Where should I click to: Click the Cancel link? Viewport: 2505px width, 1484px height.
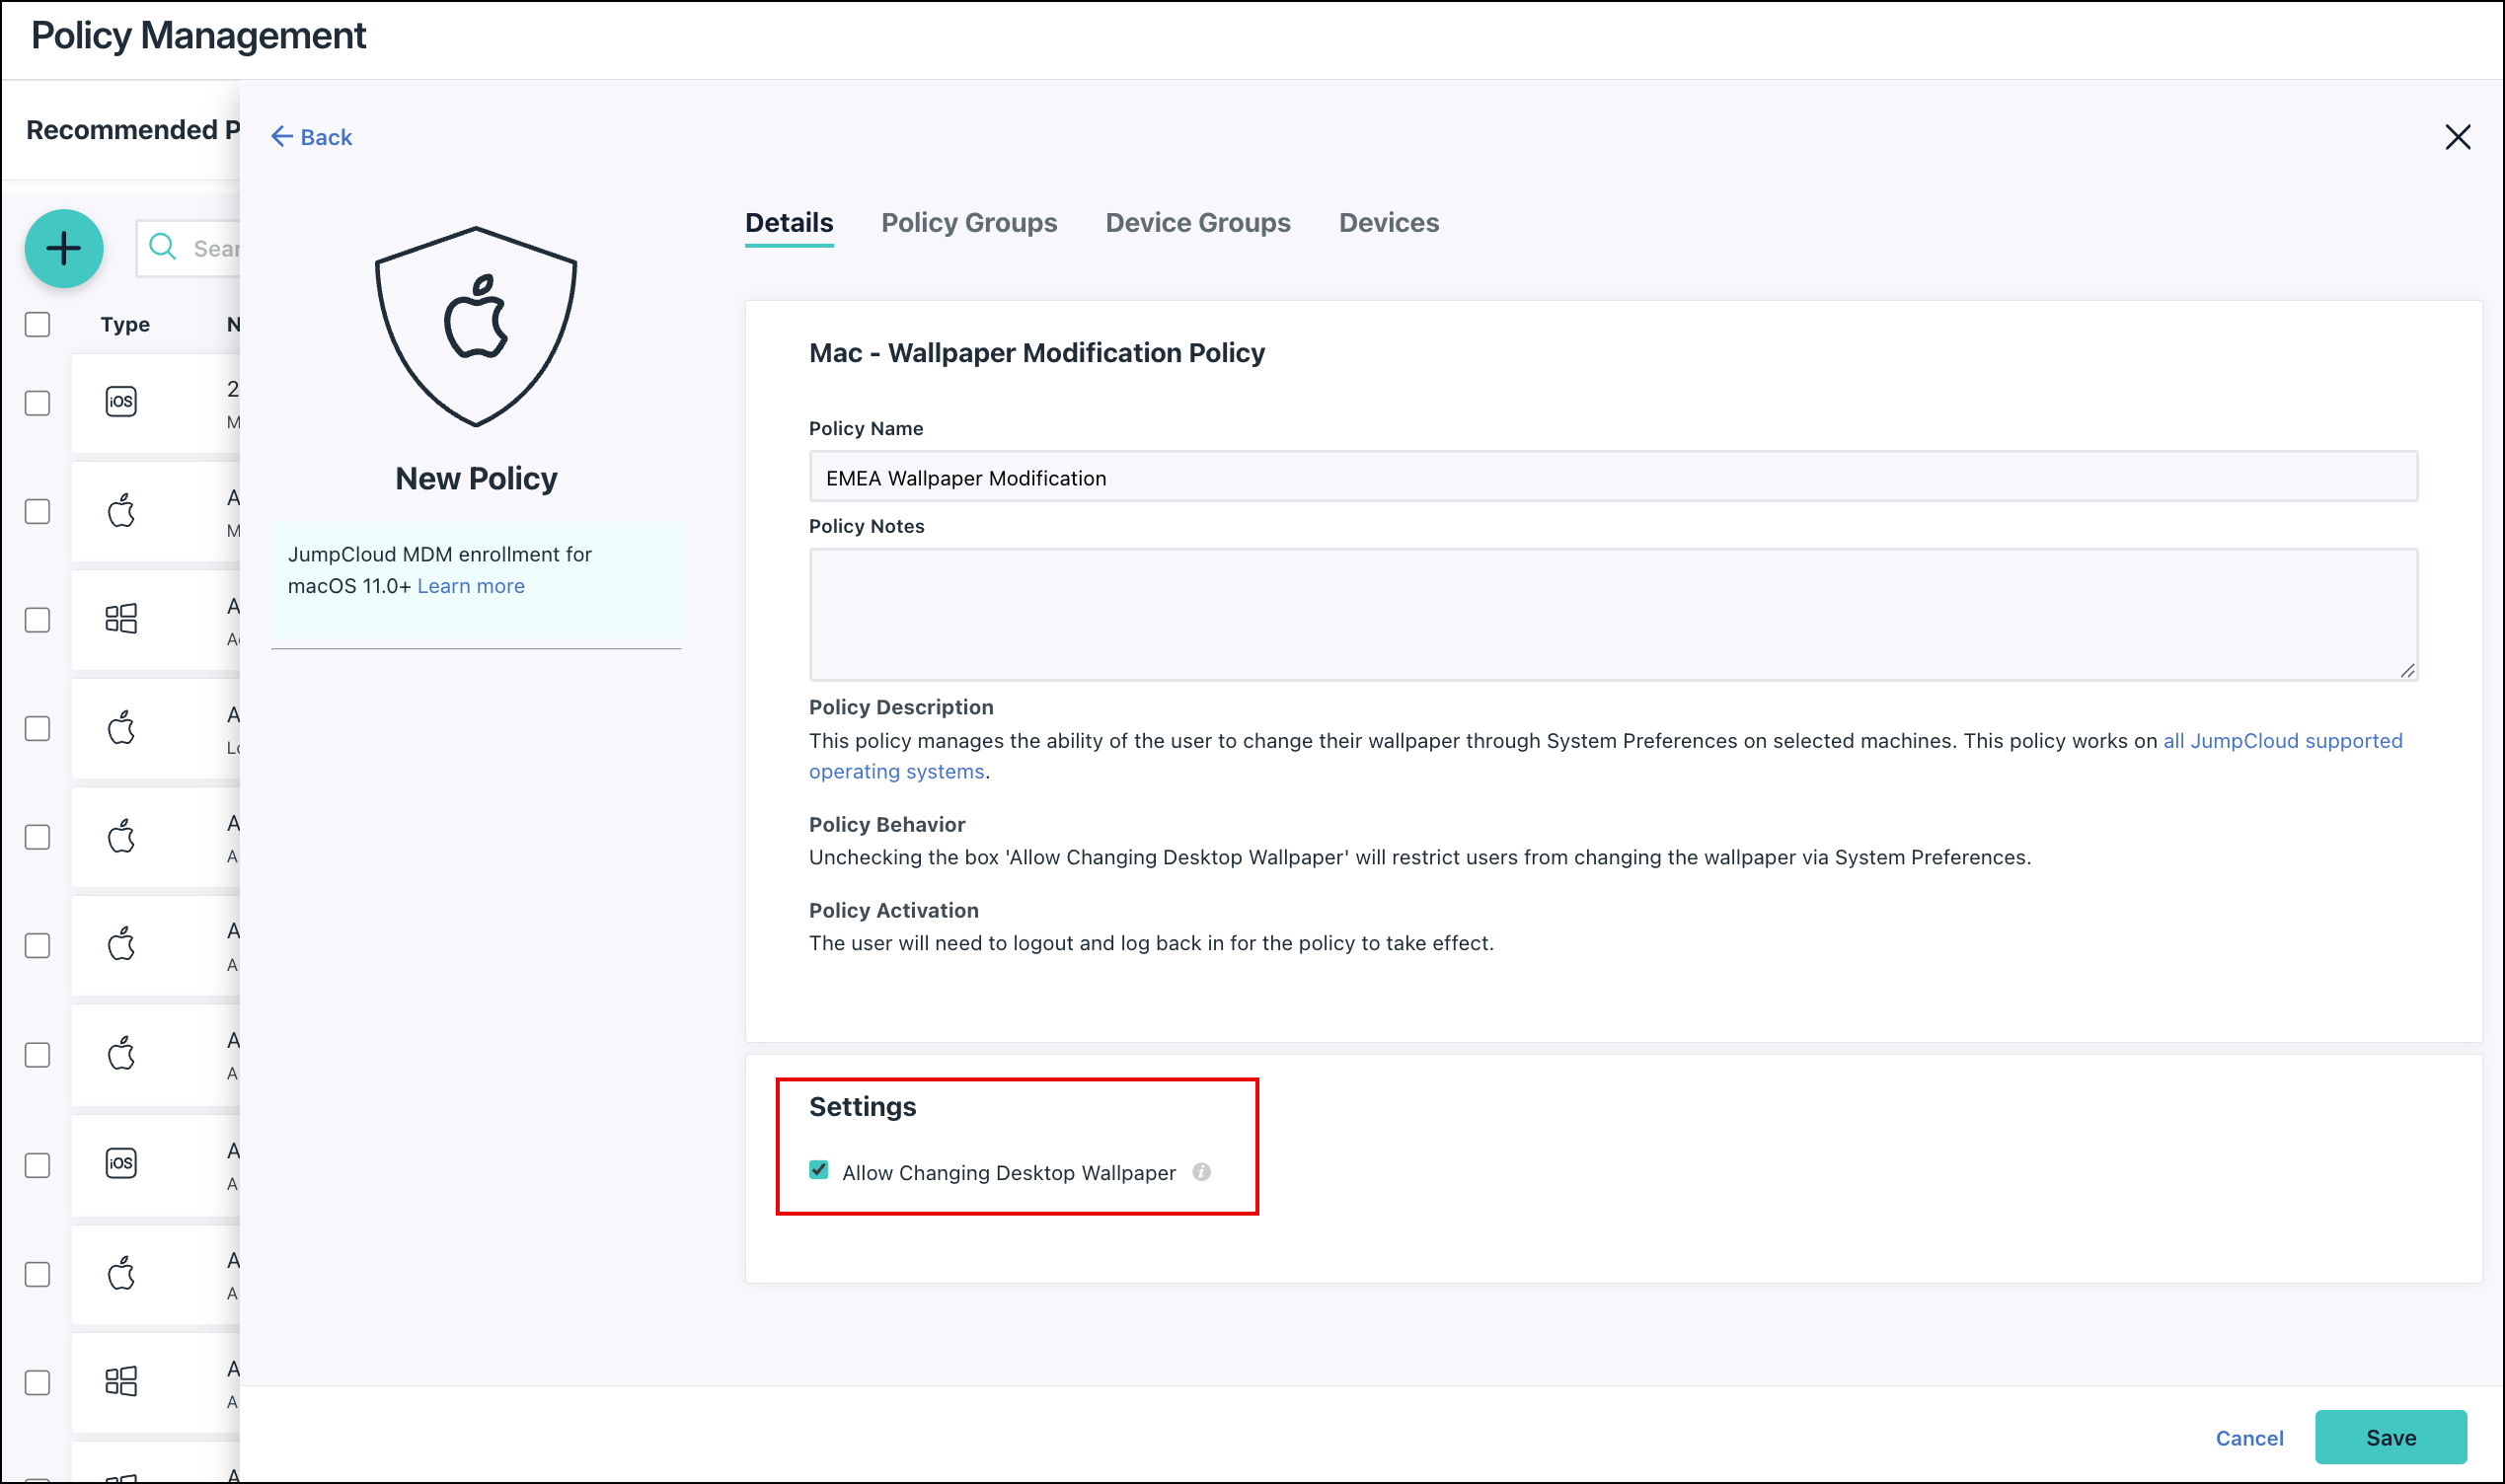(2248, 1438)
